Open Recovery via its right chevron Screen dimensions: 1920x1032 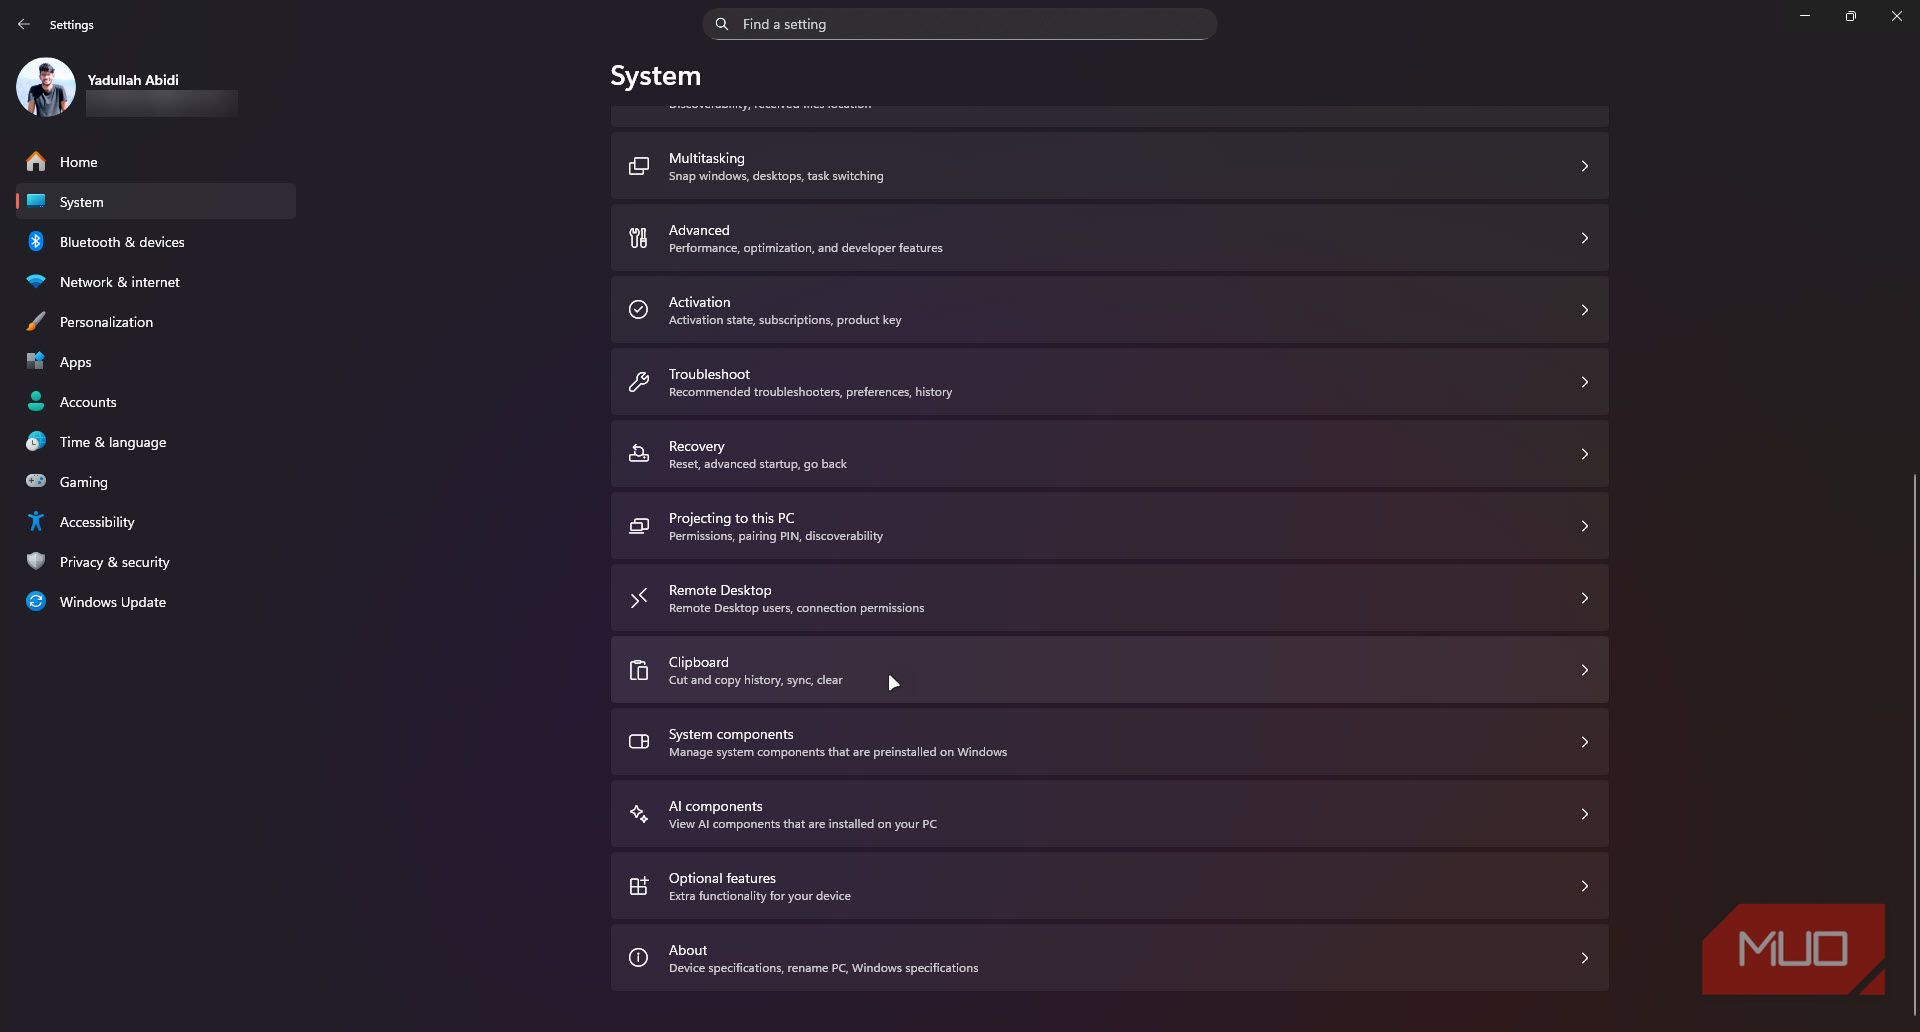[1585, 454]
